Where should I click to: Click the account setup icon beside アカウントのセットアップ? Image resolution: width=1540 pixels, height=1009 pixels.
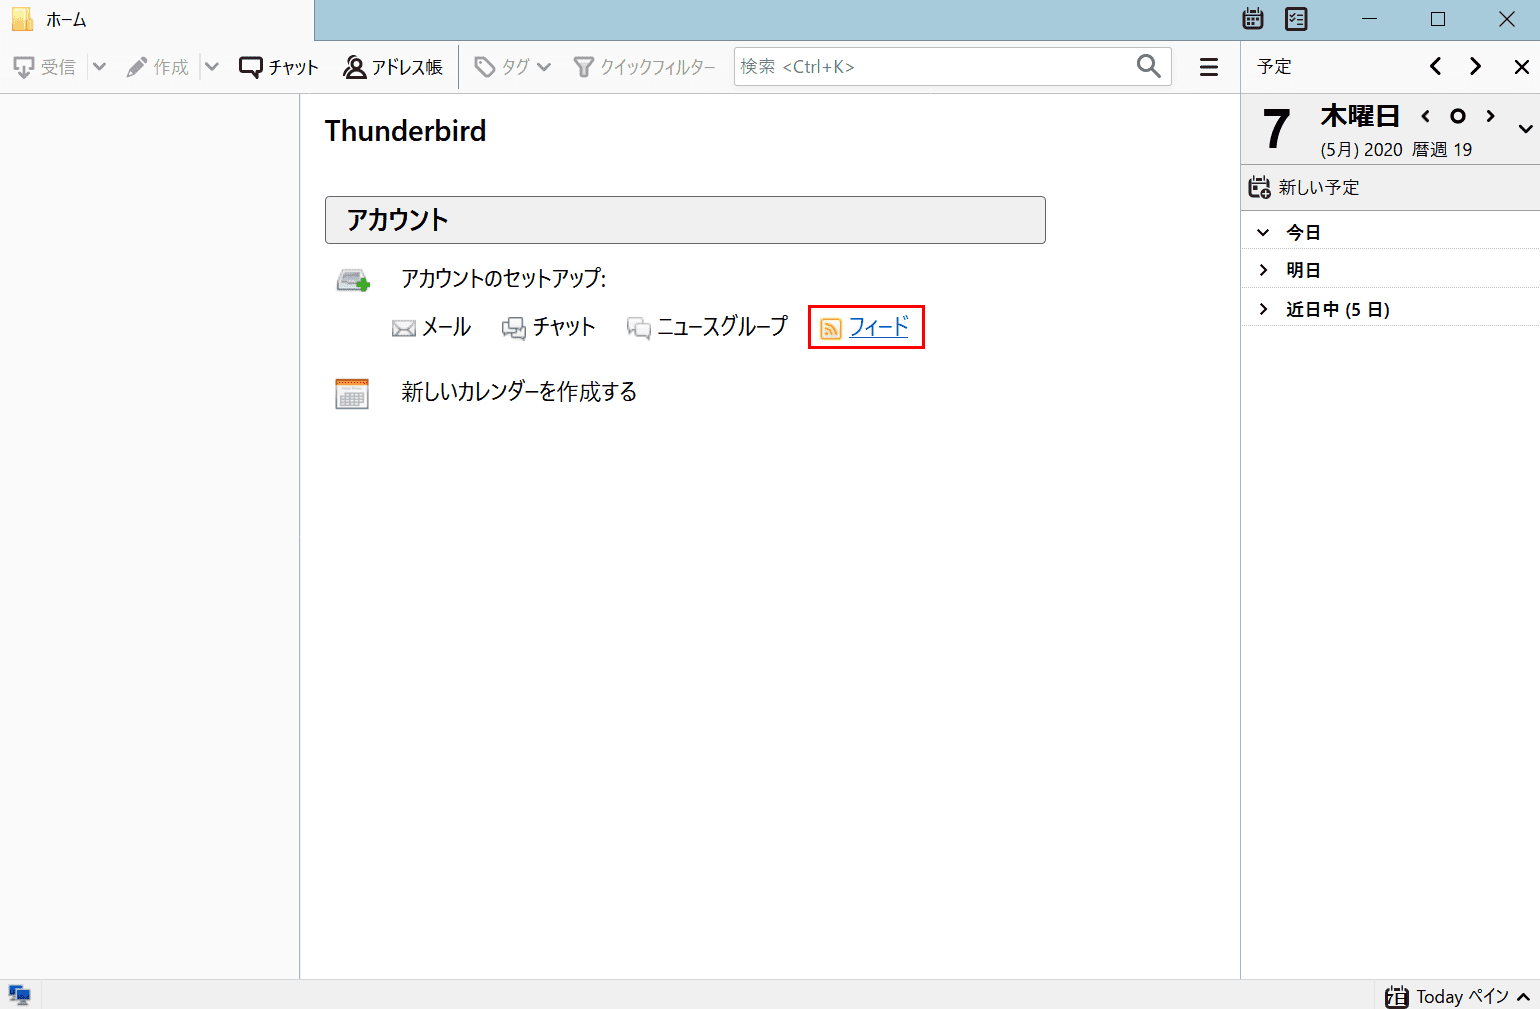tap(353, 280)
